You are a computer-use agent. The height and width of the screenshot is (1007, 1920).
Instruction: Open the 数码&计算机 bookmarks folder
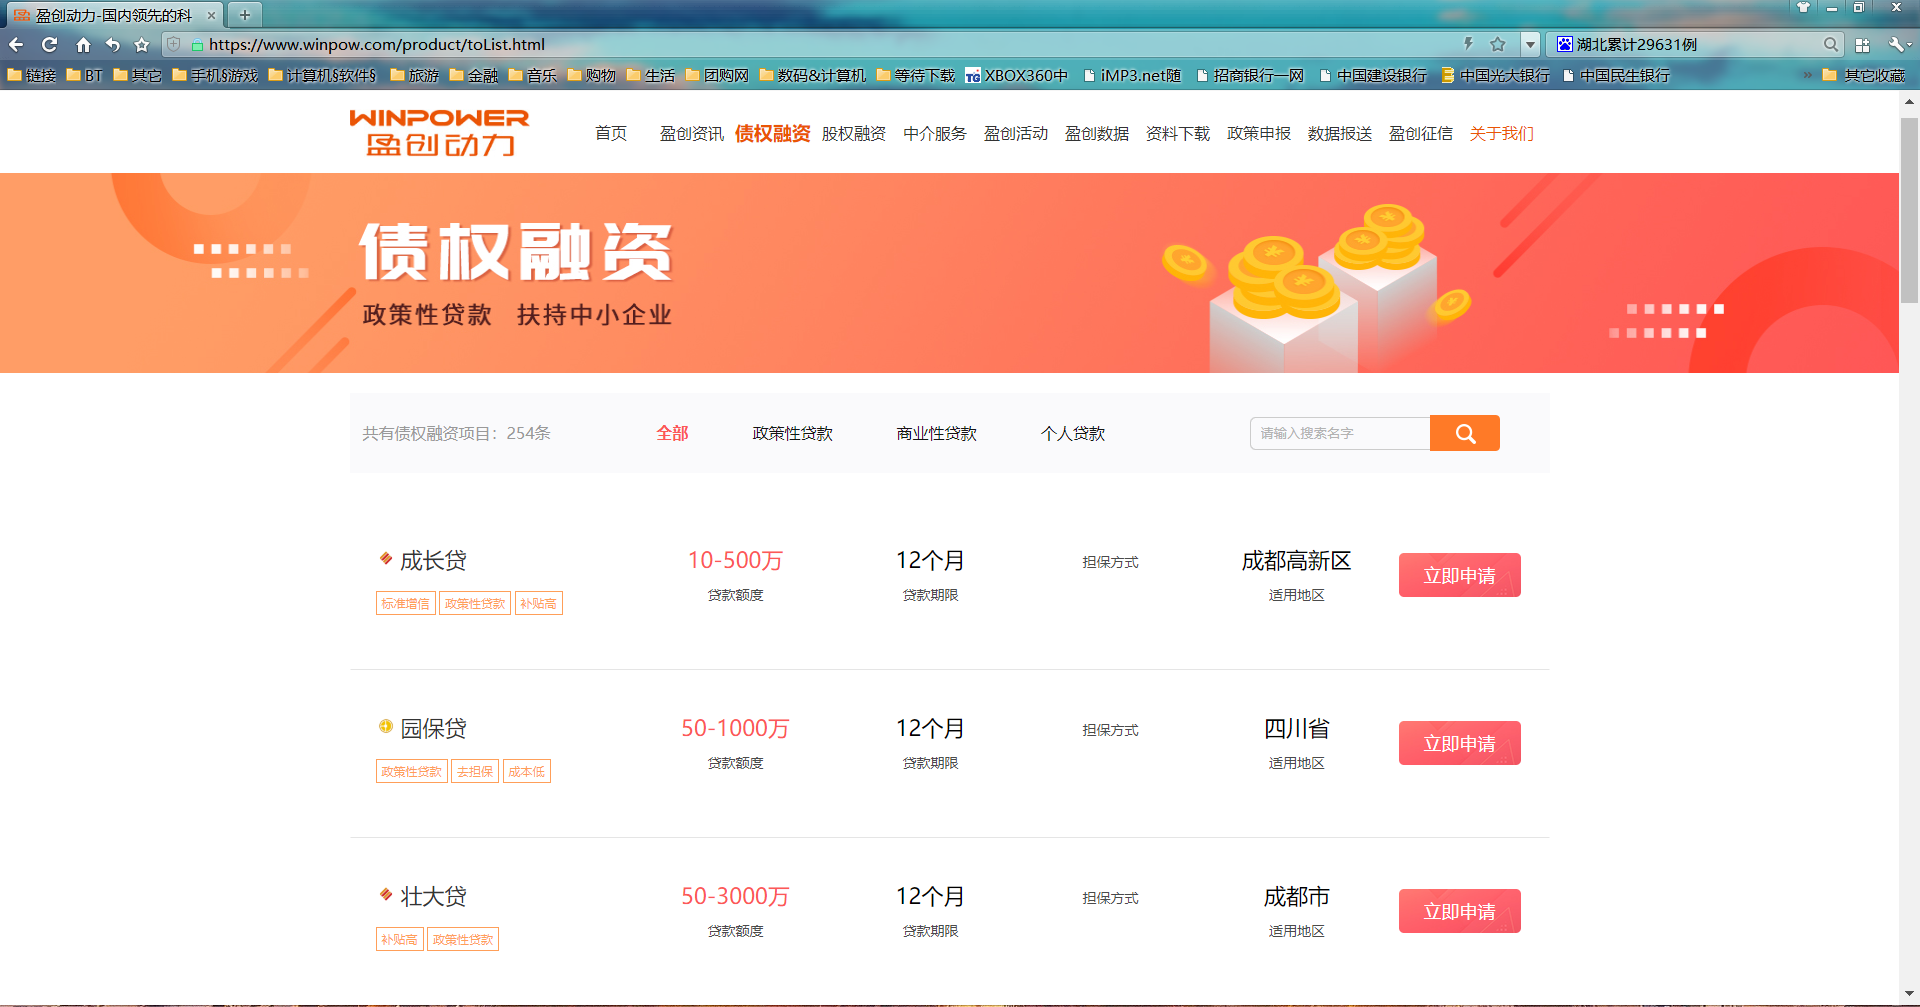(813, 75)
